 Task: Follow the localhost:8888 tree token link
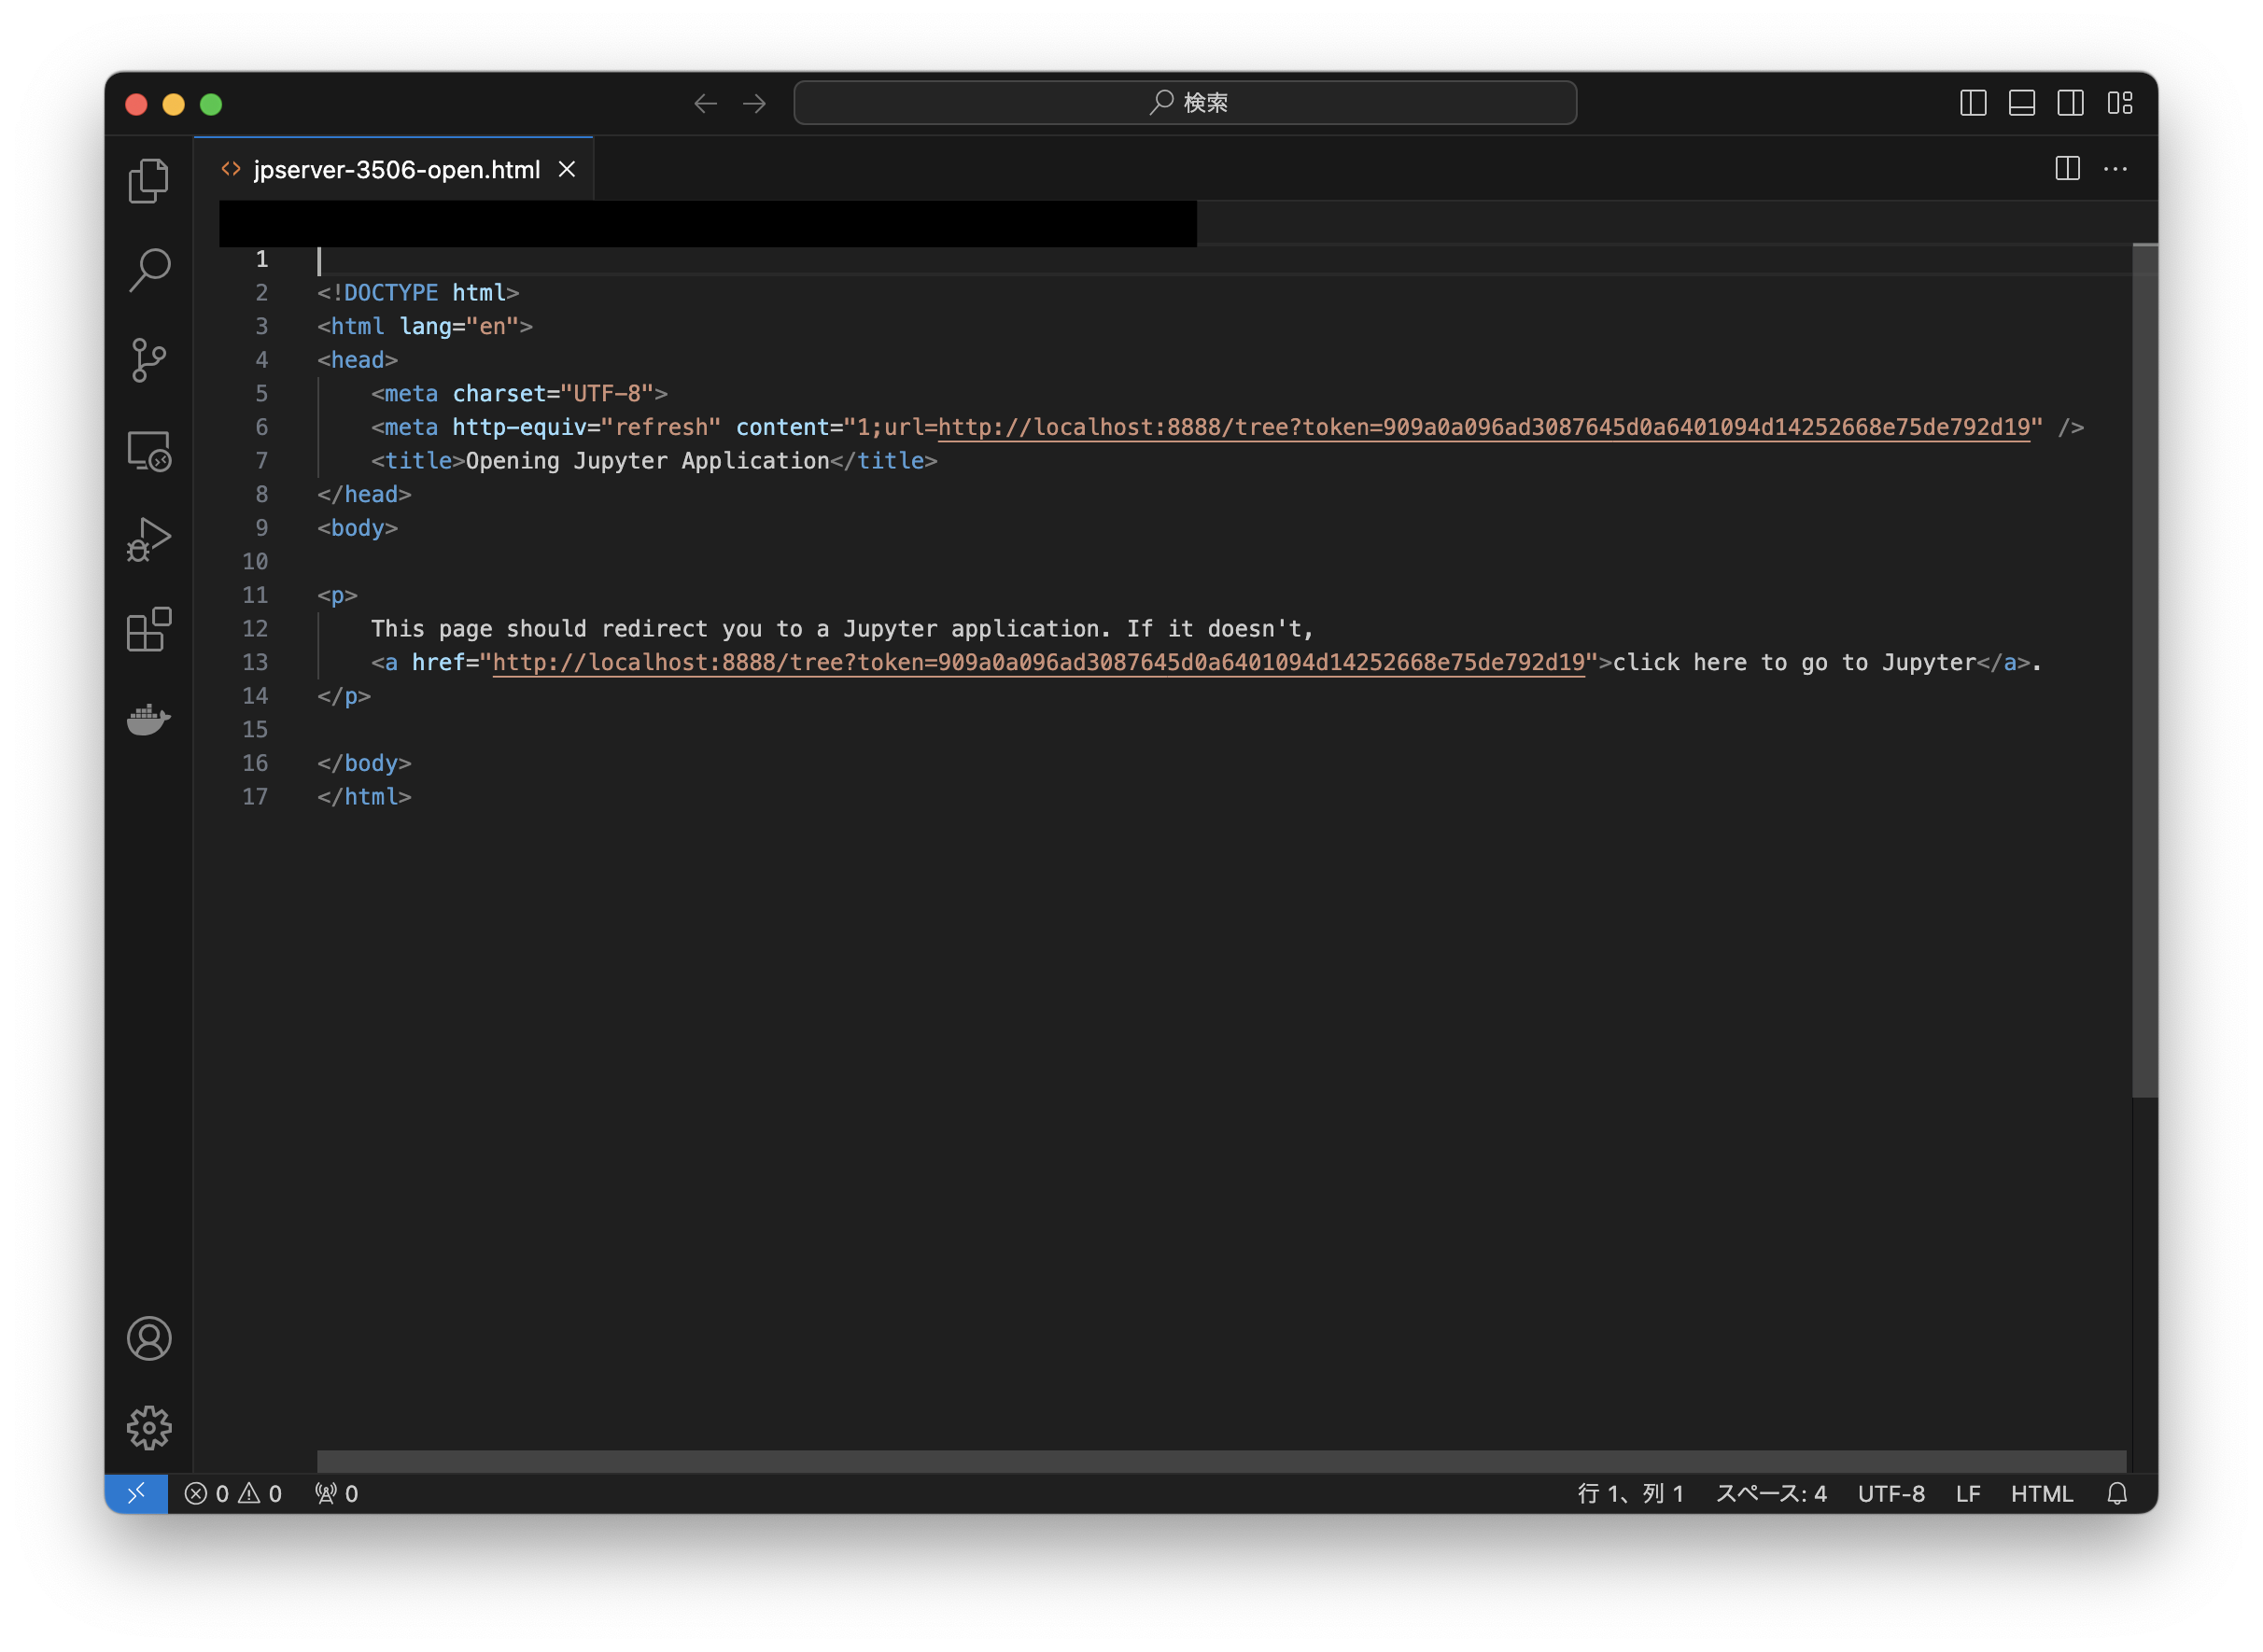point(1040,662)
